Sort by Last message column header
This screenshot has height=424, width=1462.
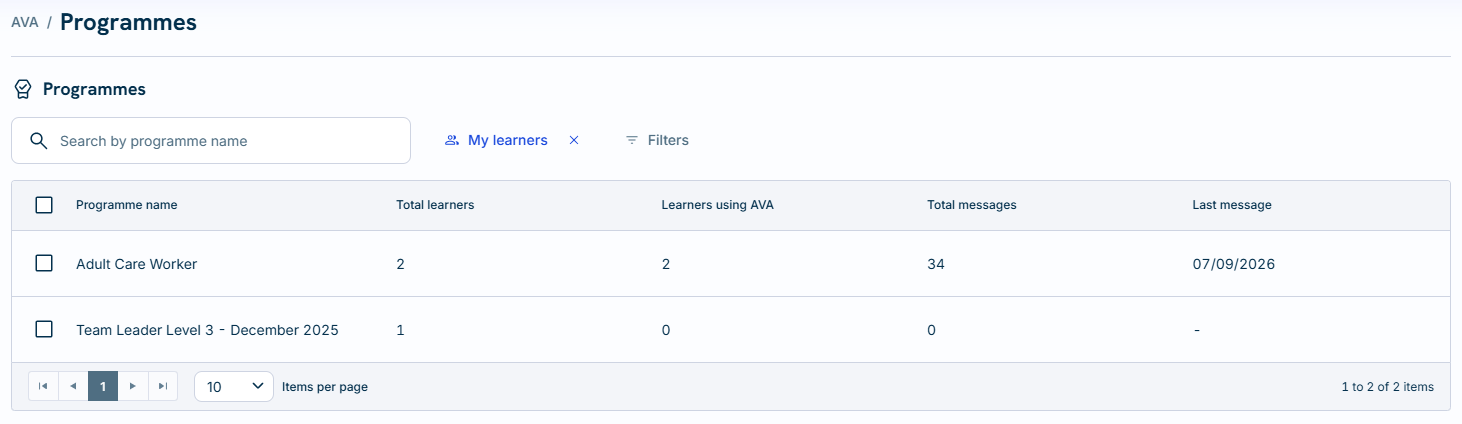(x=1232, y=205)
